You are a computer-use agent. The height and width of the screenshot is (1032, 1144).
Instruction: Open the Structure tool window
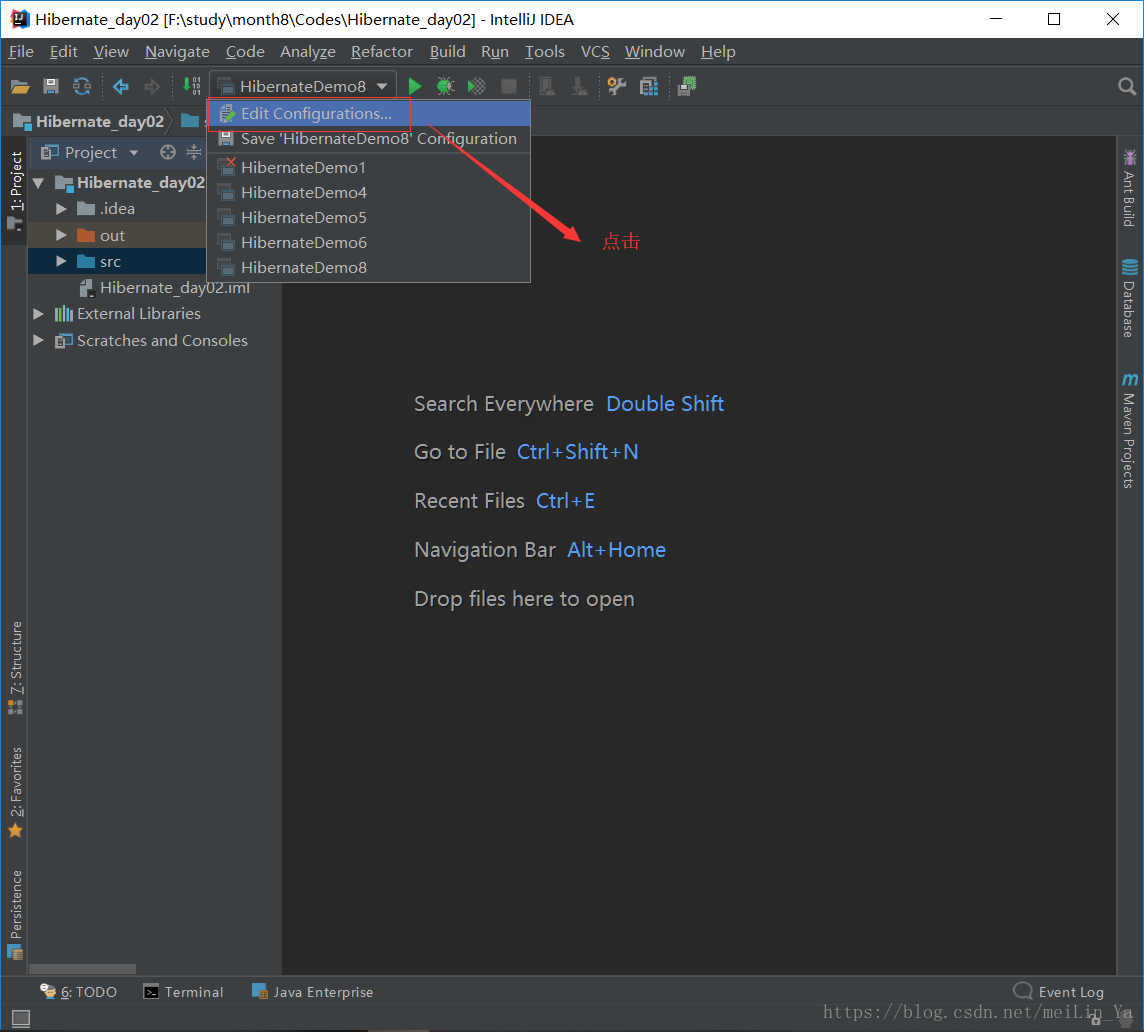tap(15, 667)
